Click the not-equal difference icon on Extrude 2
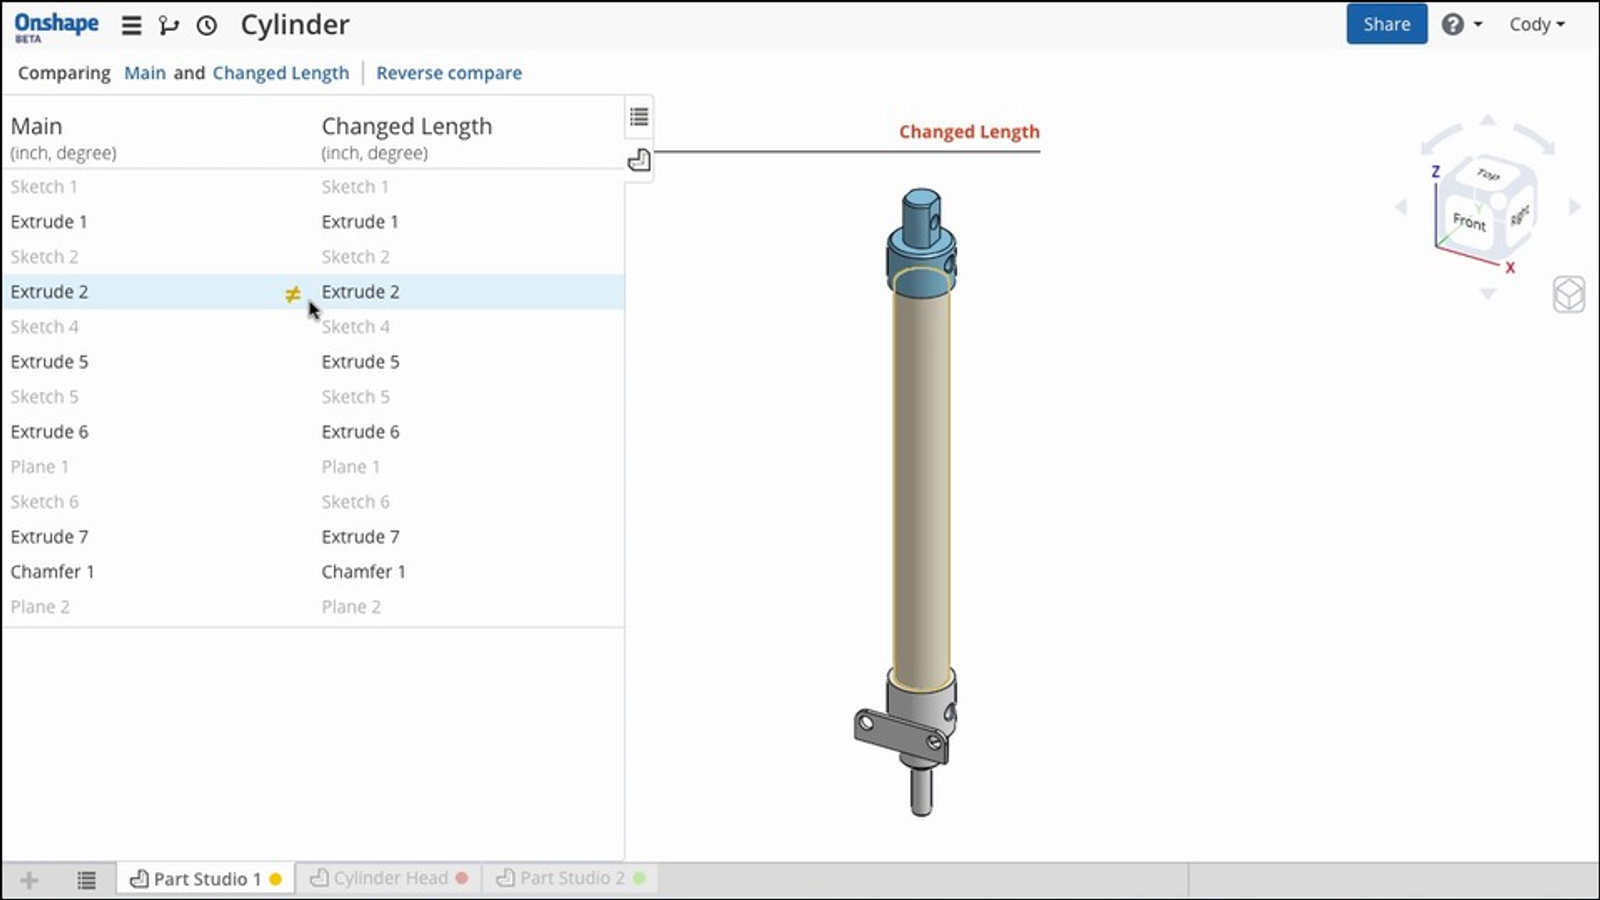 pos(292,293)
